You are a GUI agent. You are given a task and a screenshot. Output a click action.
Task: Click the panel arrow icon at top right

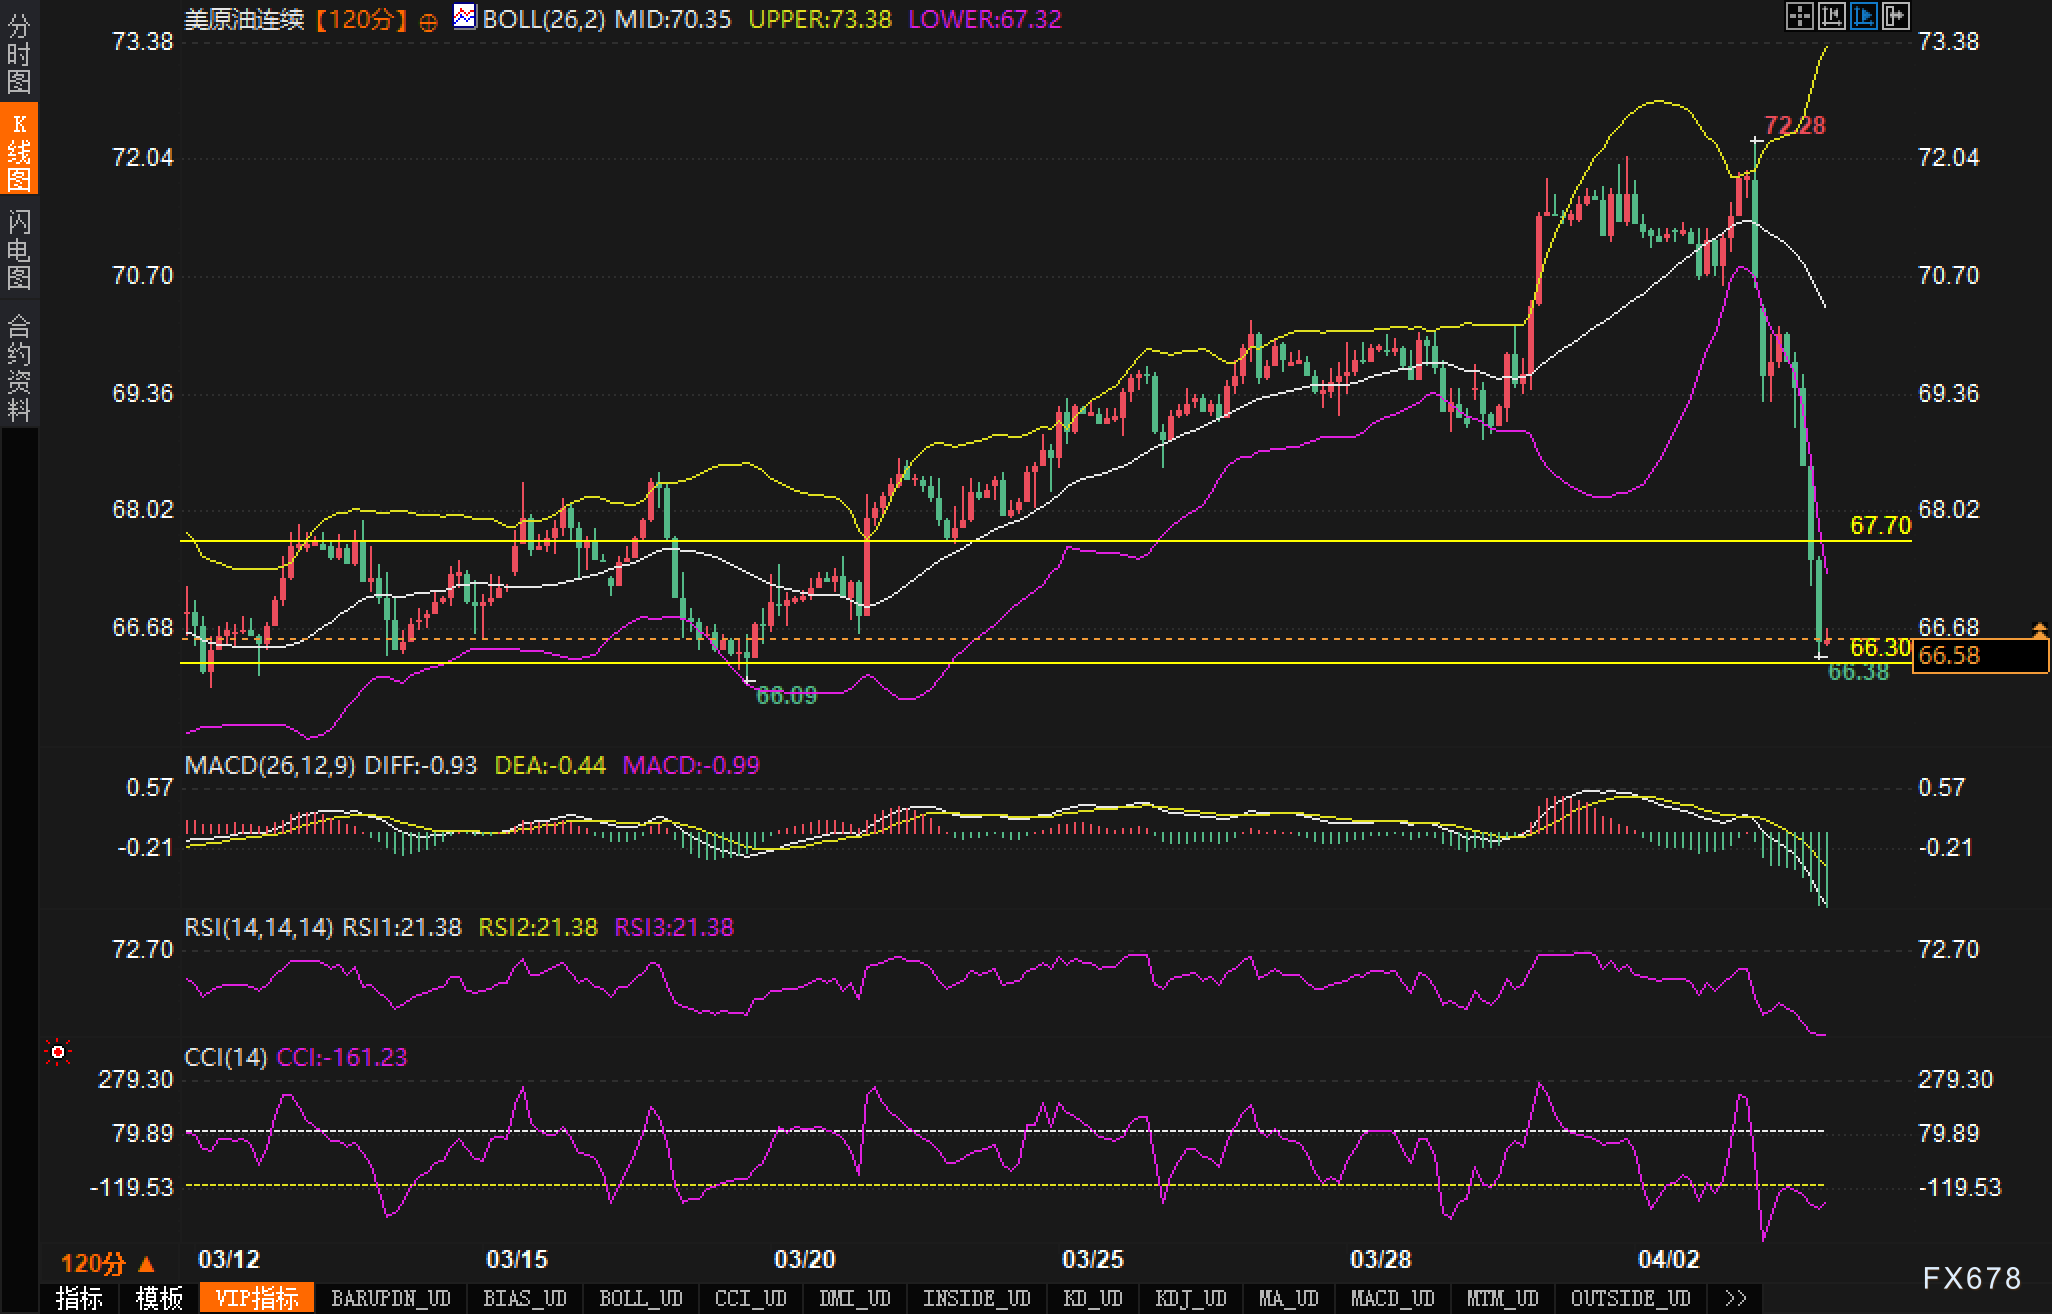pos(1896,17)
